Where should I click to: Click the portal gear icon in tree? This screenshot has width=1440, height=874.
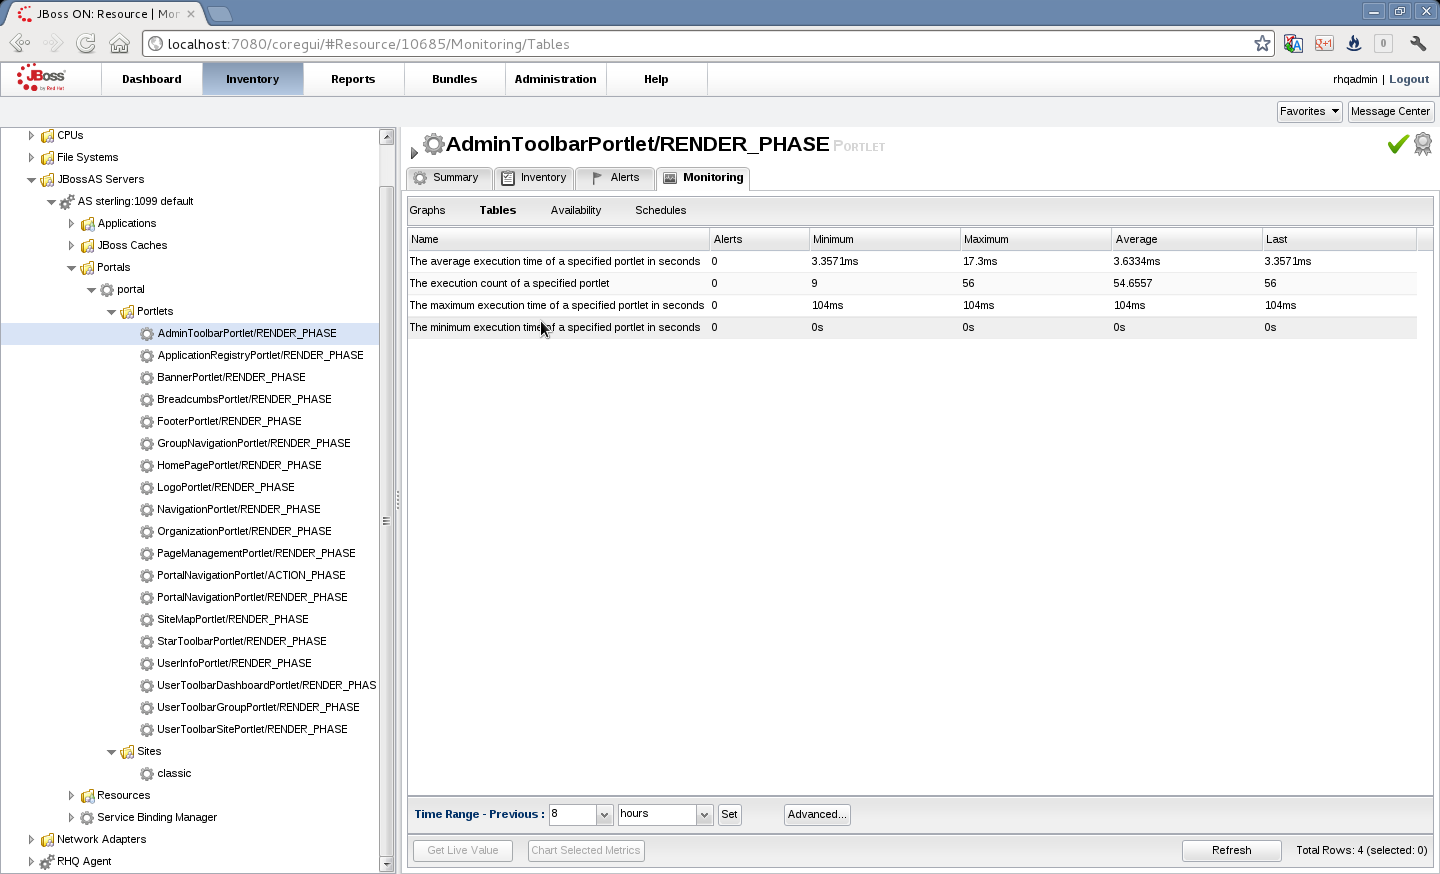click(107, 290)
